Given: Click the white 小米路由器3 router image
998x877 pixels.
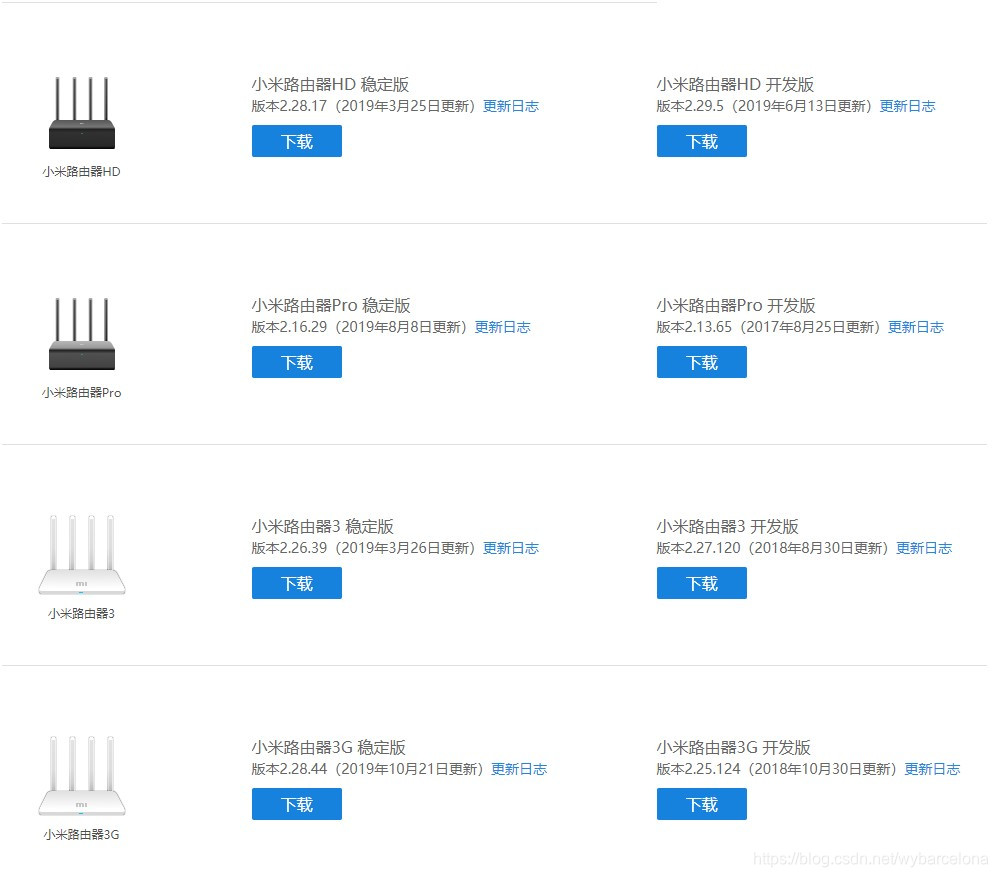Looking at the screenshot, I should click(x=81, y=555).
